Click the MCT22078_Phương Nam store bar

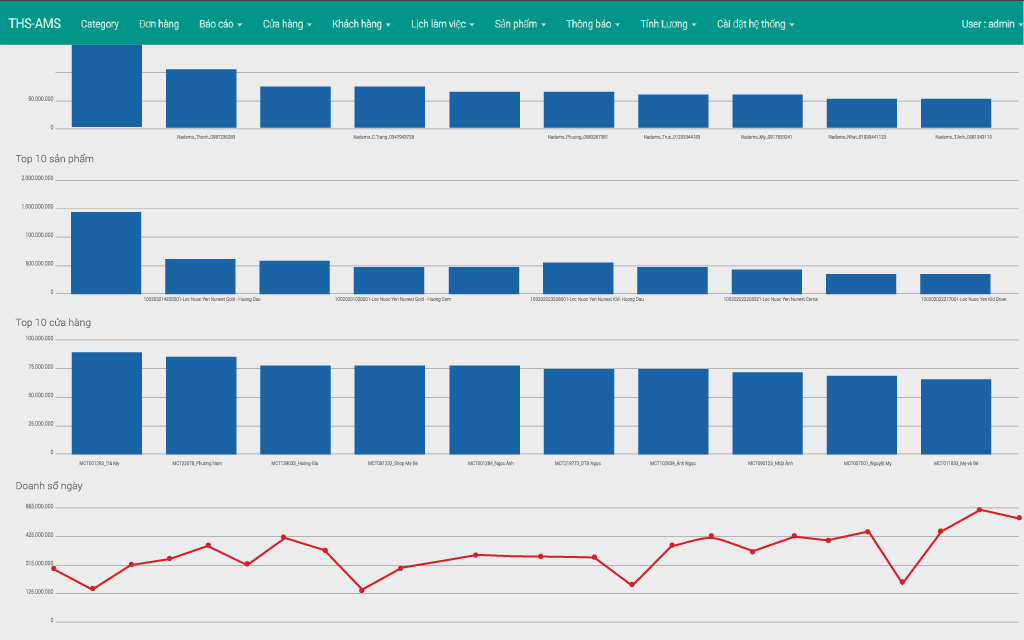pyautogui.click(x=201, y=407)
